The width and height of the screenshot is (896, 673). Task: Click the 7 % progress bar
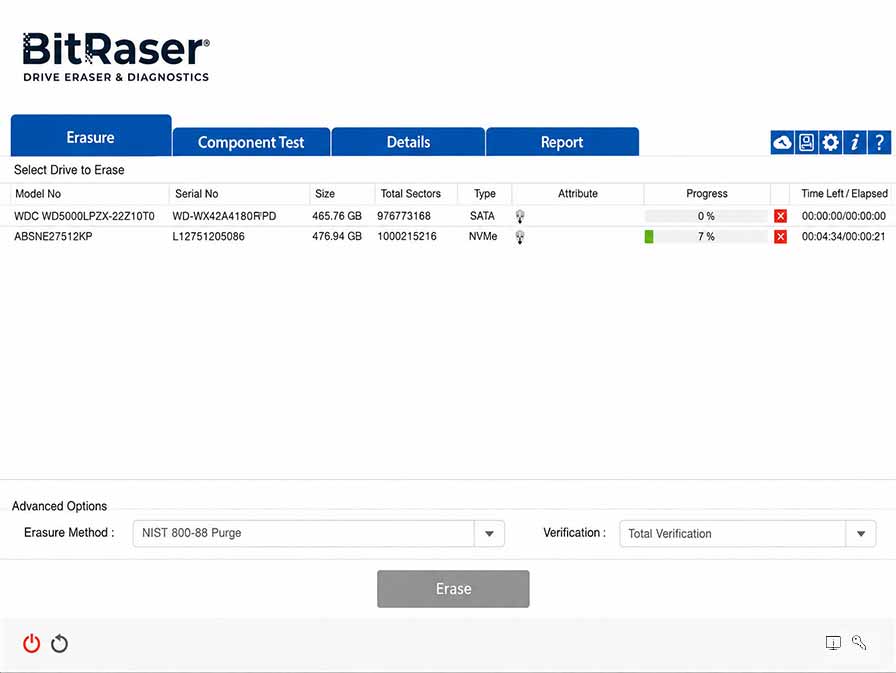click(706, 237)
